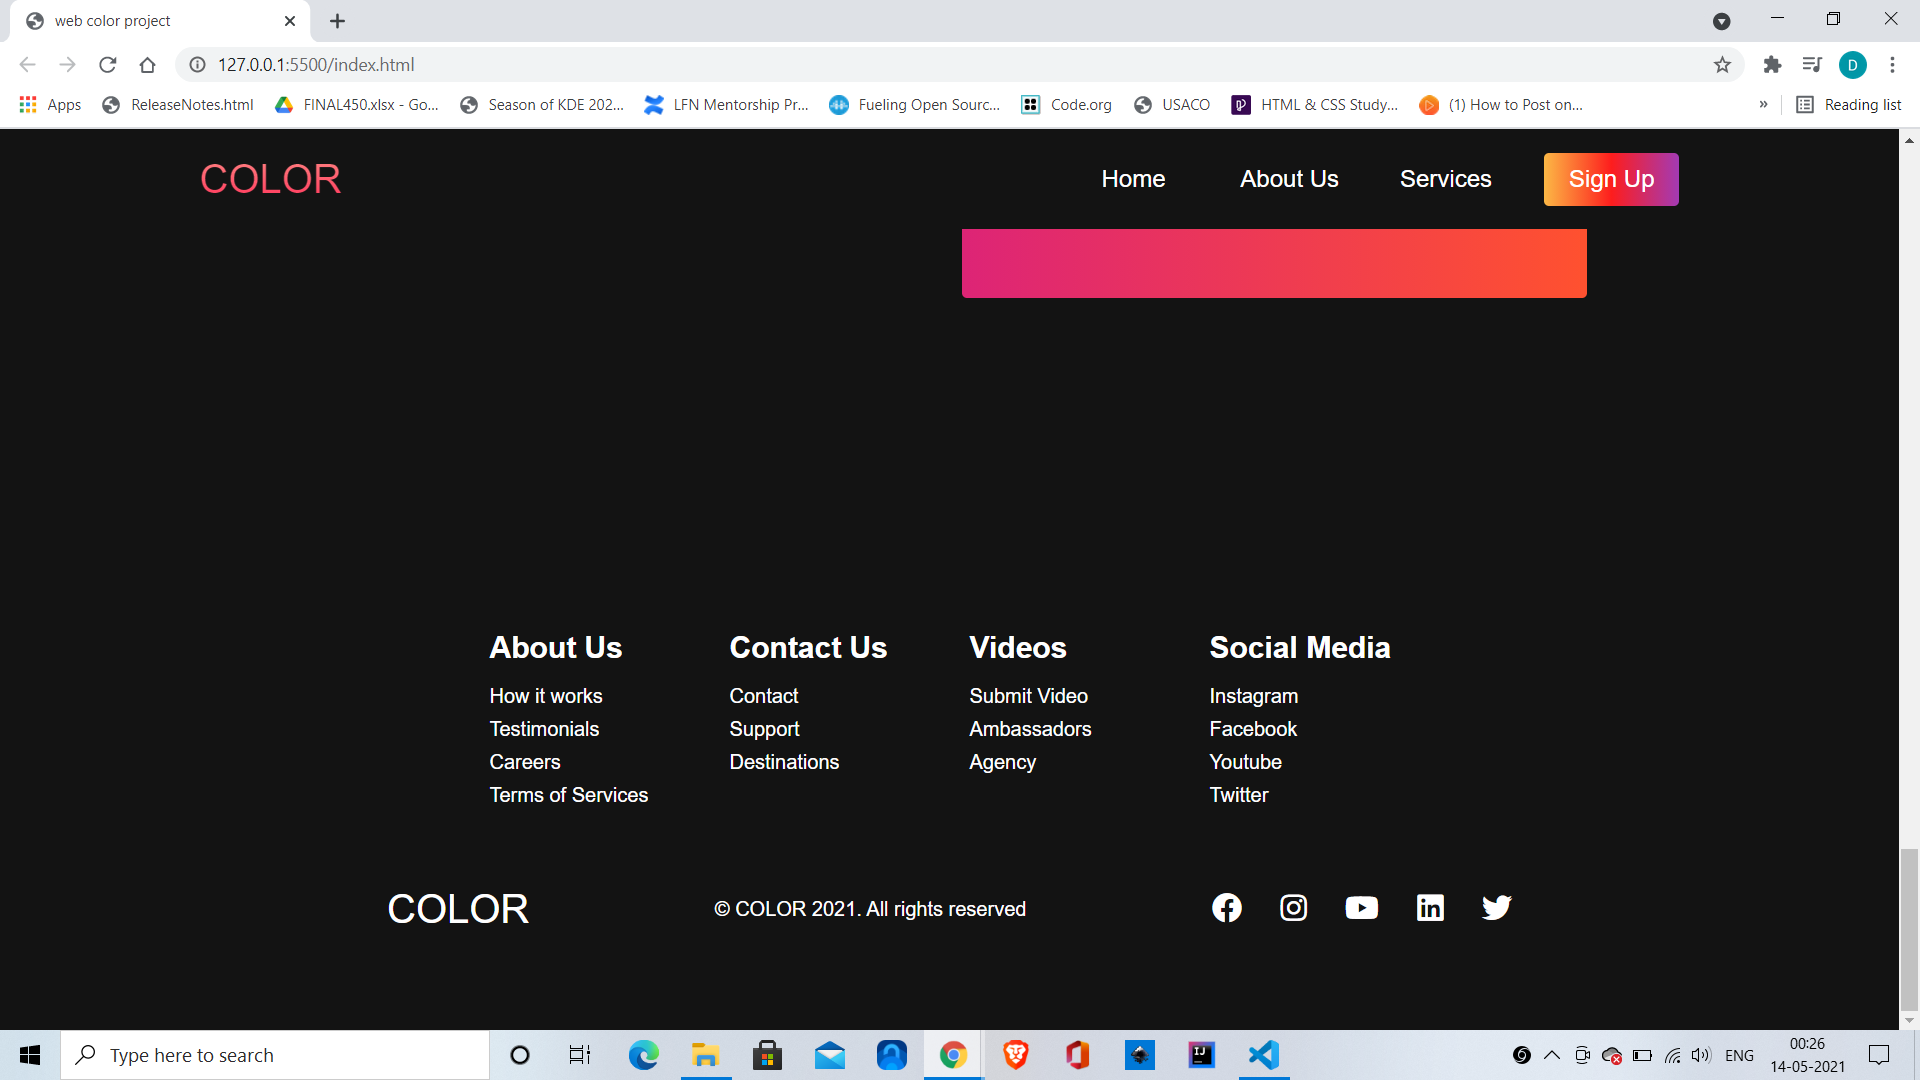Open the Instagram icon in the footer
The height and width of the screenshot is (1080, 1920).
point(1294,907)
